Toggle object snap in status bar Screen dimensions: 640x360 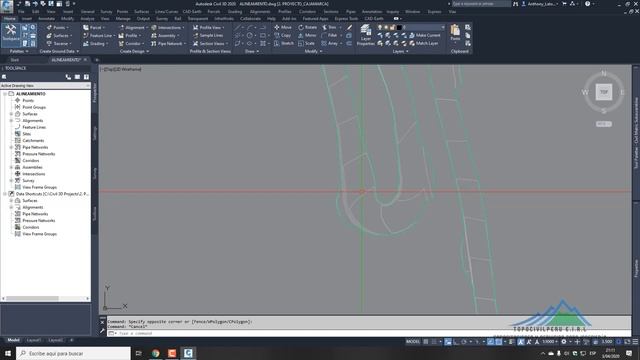click(x=499, y=342)
